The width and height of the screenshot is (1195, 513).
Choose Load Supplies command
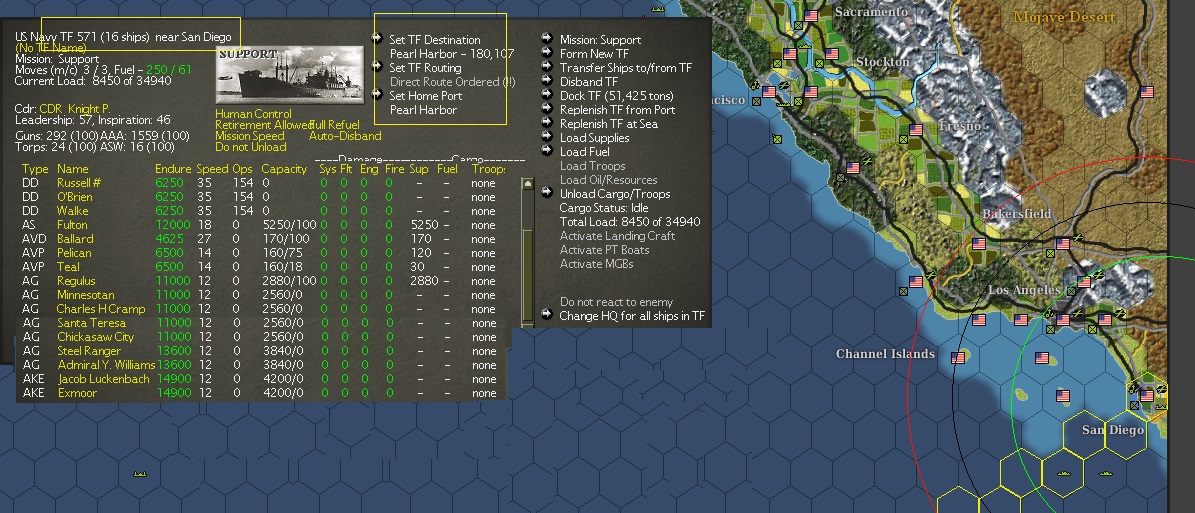[594, 138]
